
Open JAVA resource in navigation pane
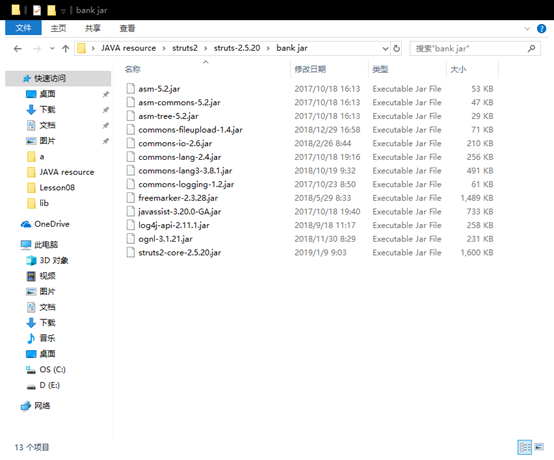click(66, 172)
